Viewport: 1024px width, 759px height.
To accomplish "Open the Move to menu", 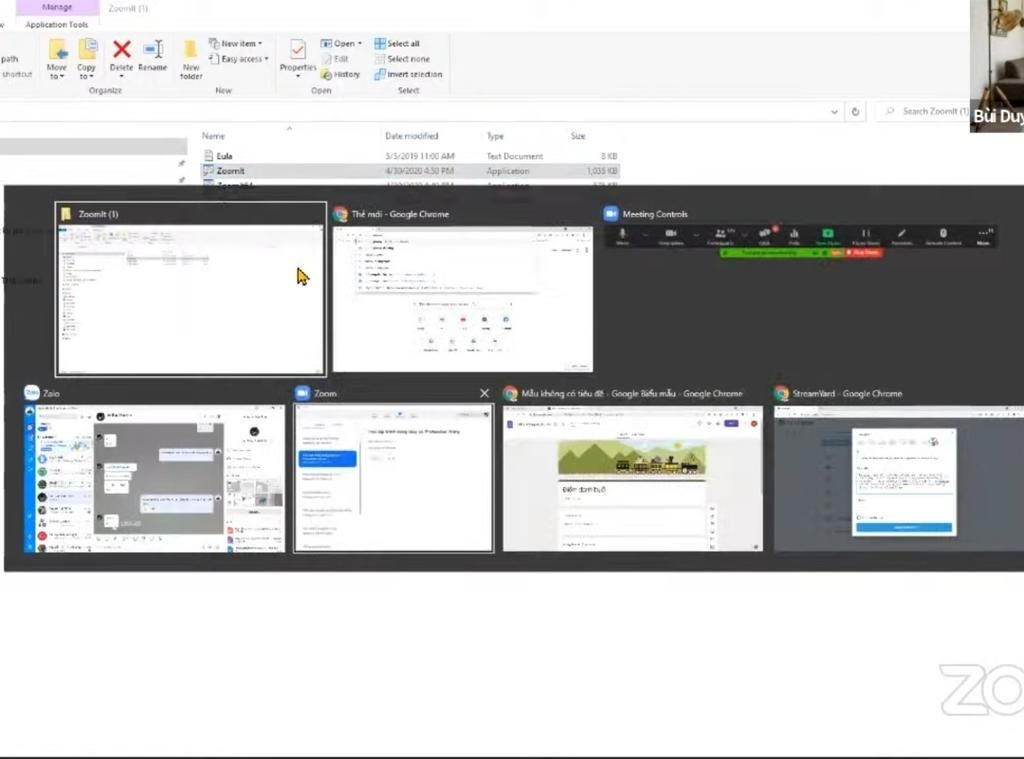I will pyautogui.click(x=57, y=59).
